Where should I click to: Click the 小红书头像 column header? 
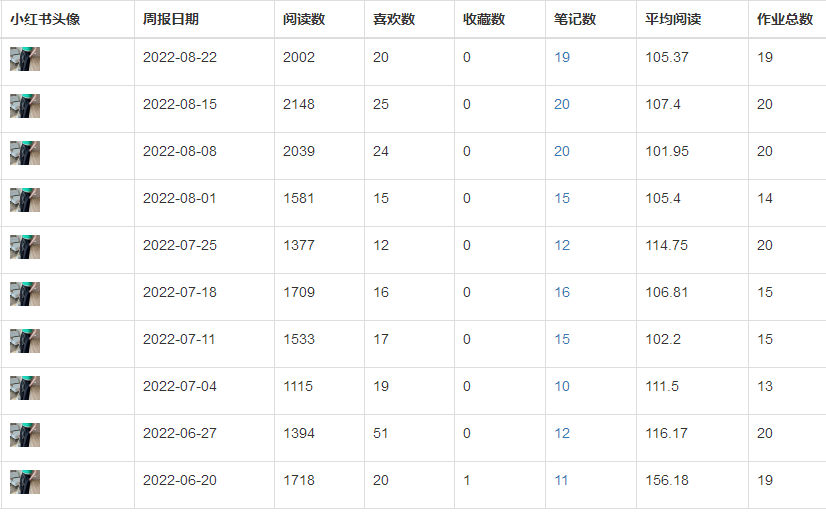point(45,19)
